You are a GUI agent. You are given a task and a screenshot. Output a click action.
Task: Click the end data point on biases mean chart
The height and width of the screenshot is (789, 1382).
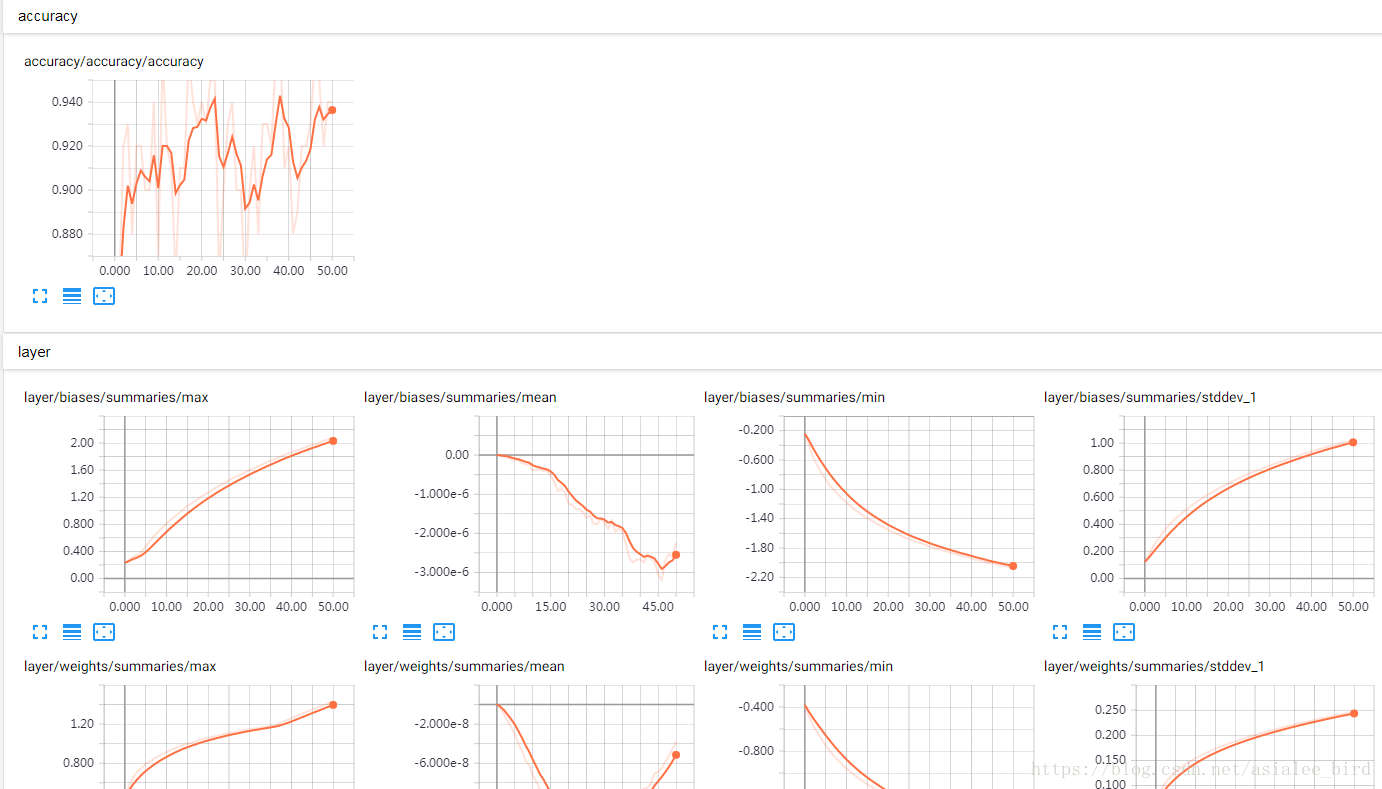click(x=676, y=555)
